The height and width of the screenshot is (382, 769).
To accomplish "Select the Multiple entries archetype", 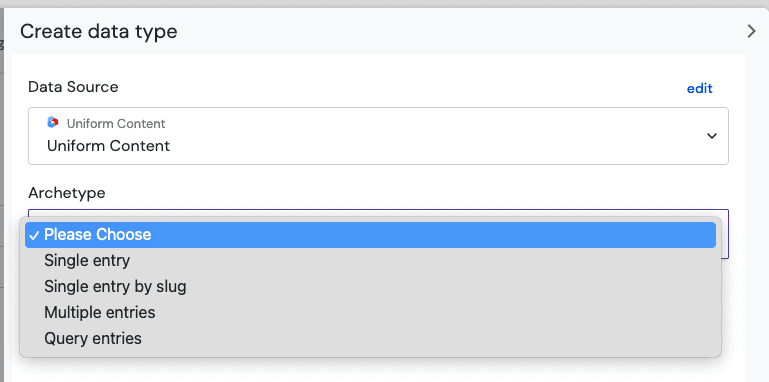I will (x=370, y=312).
